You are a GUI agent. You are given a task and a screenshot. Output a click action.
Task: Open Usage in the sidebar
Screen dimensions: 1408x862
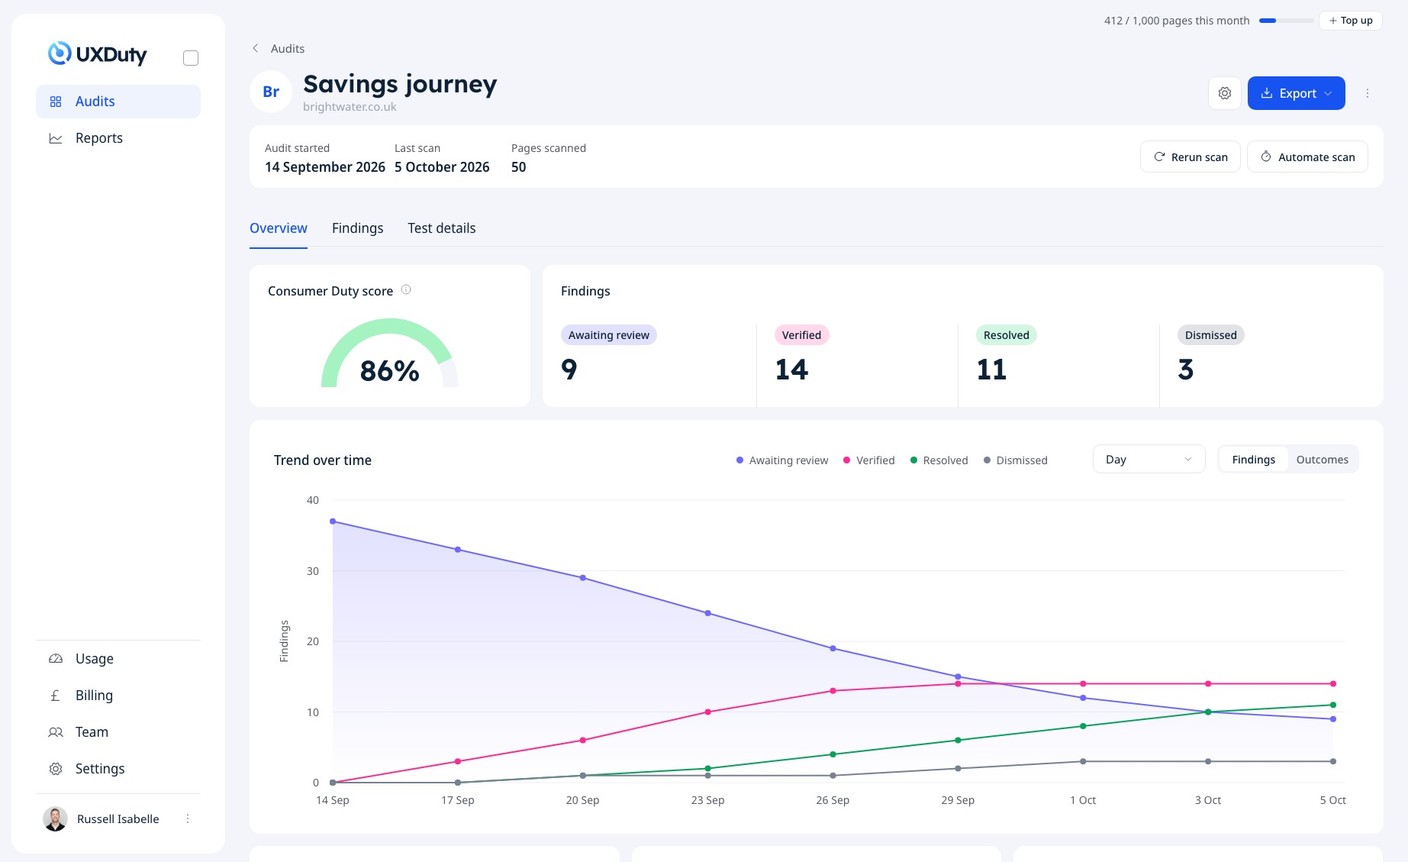tap(118, 659)
